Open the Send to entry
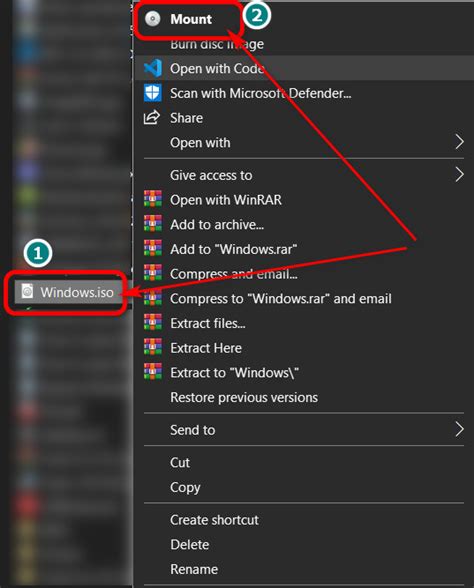 (x=193, y=430)
